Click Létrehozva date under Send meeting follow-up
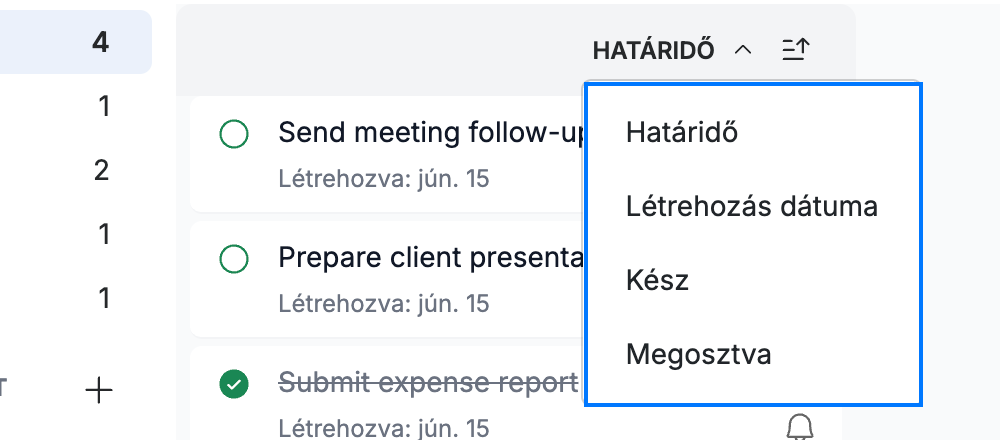The width and height of the screenshot is (1000, 440). click(384, 179)
